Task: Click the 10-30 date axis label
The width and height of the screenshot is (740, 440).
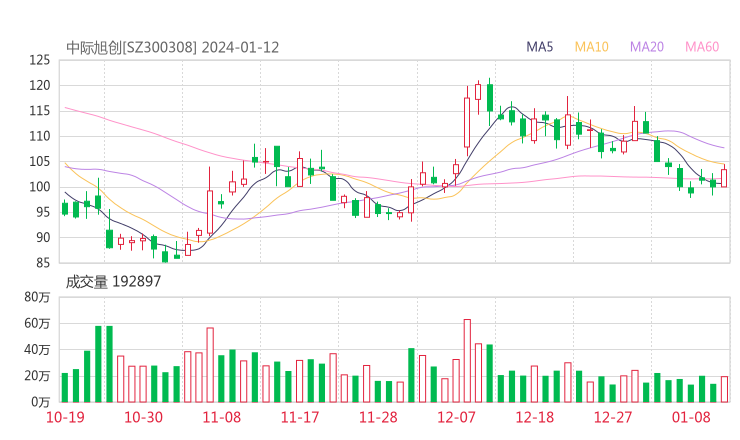Action: point(143,417)
